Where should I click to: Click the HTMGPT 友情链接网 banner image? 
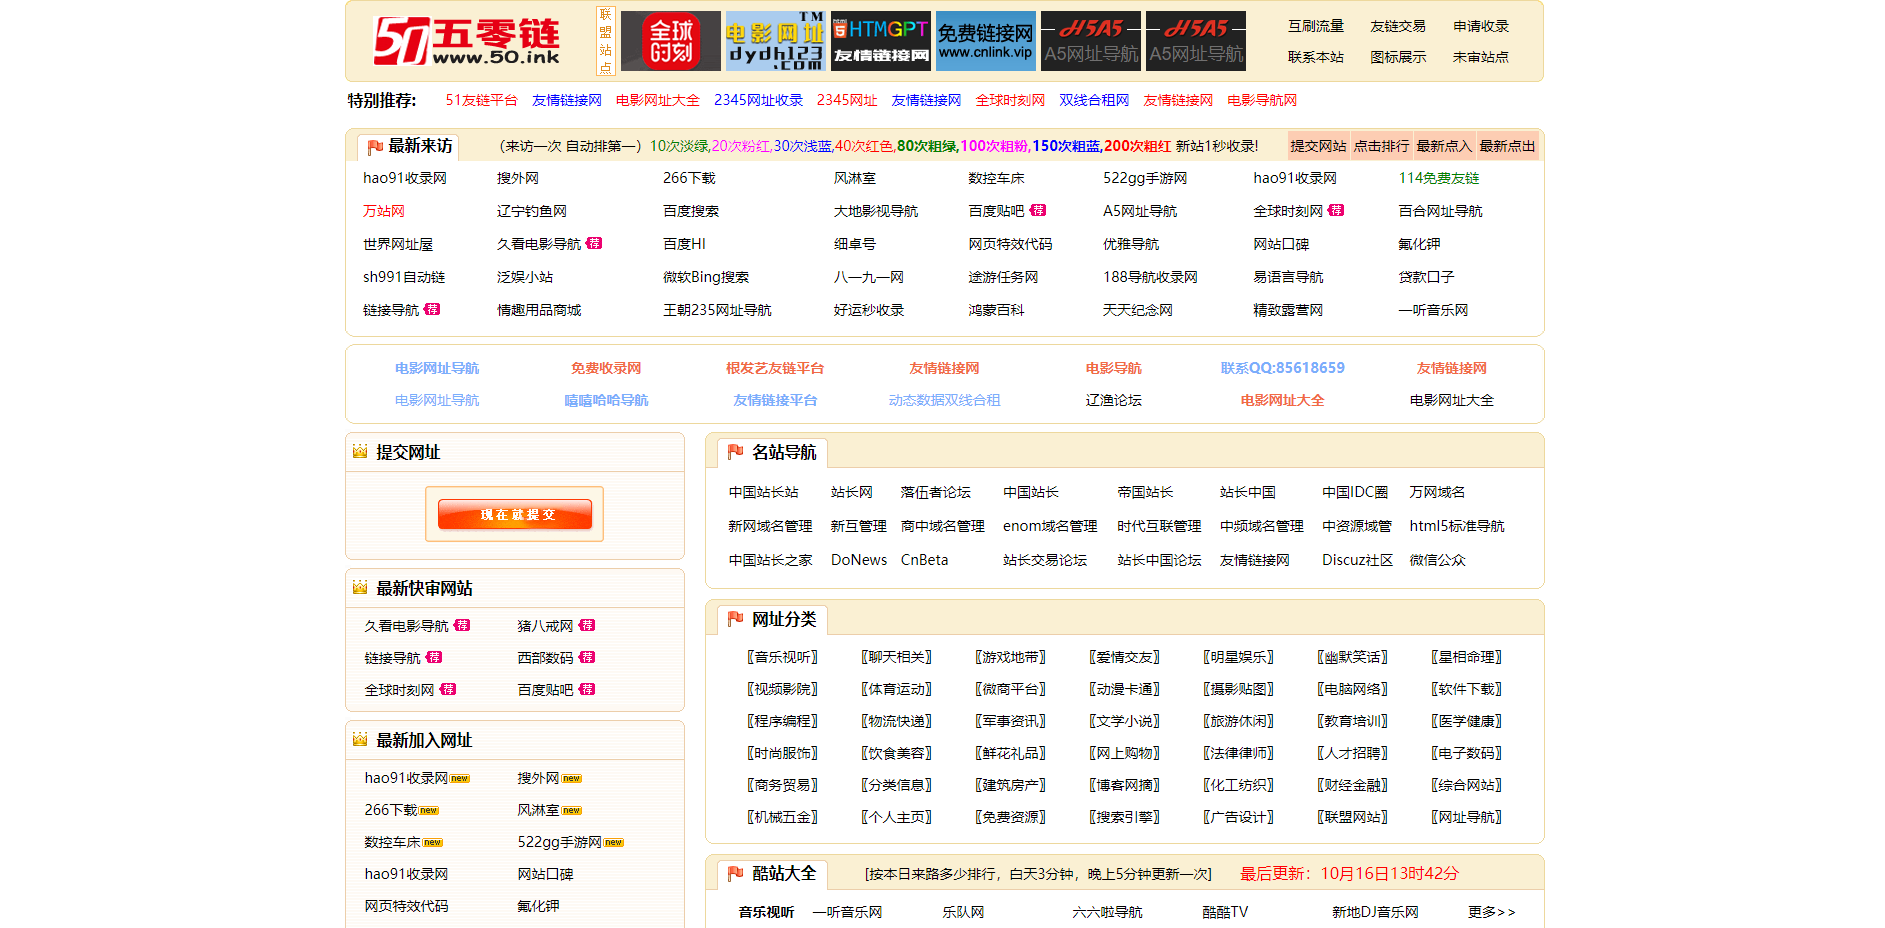pyautogui.click(x=880, y=41)
